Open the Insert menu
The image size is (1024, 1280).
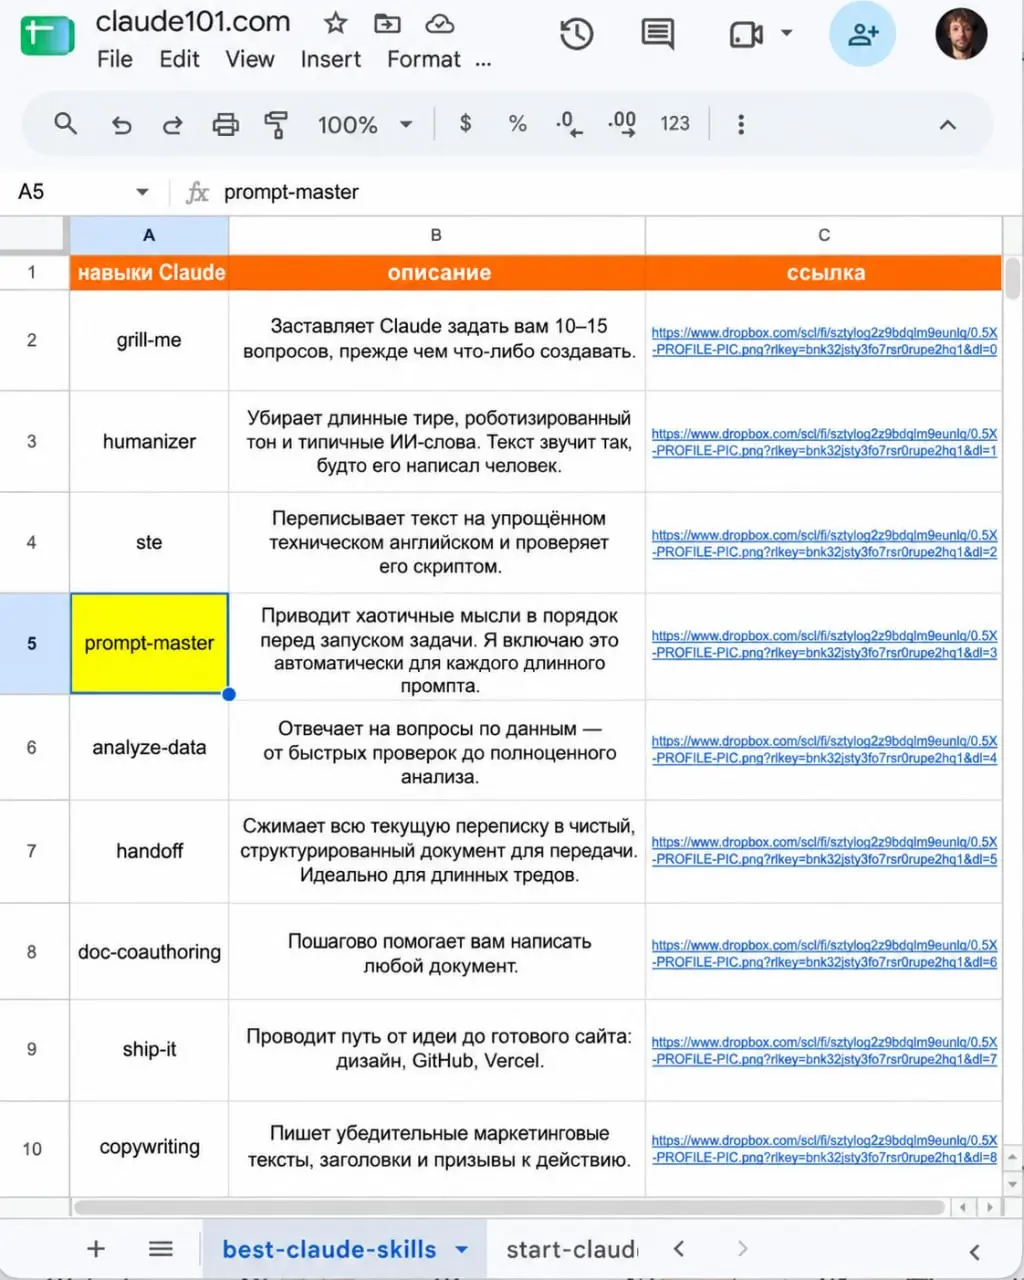tap(331, 59)
